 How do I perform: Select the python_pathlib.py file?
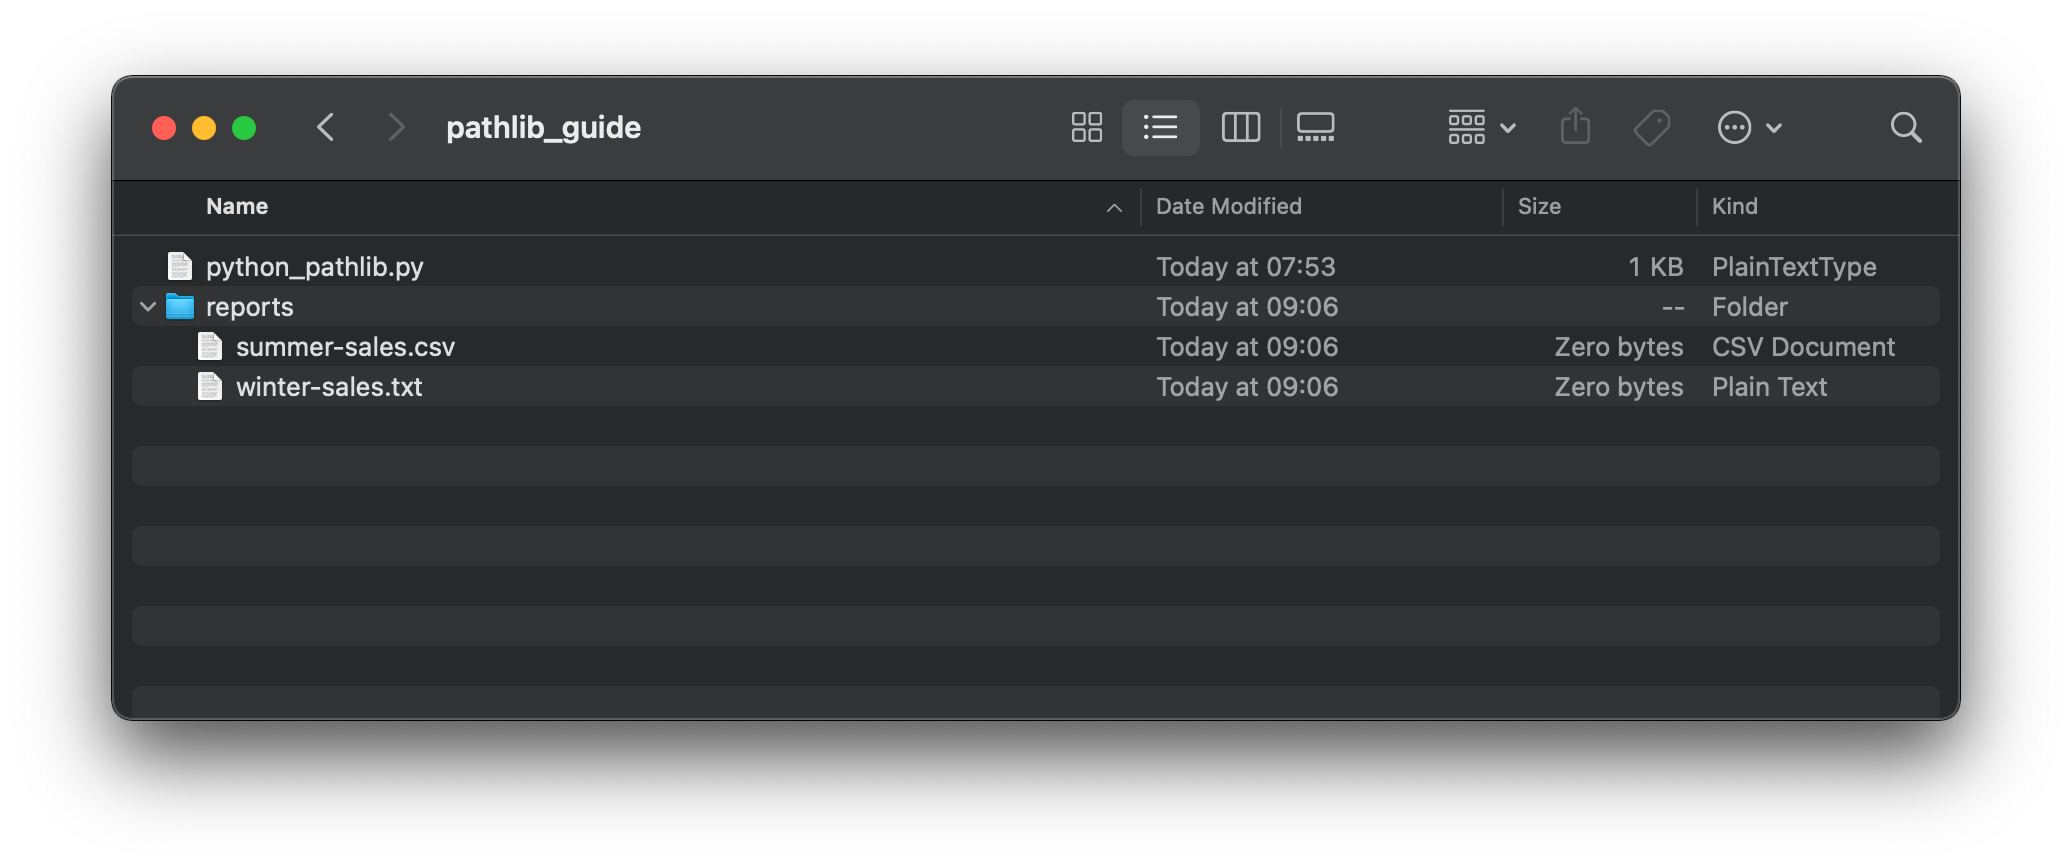314,267
